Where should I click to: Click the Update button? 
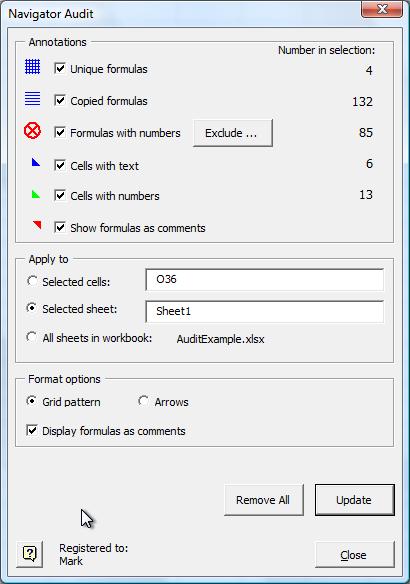(355, 500)
